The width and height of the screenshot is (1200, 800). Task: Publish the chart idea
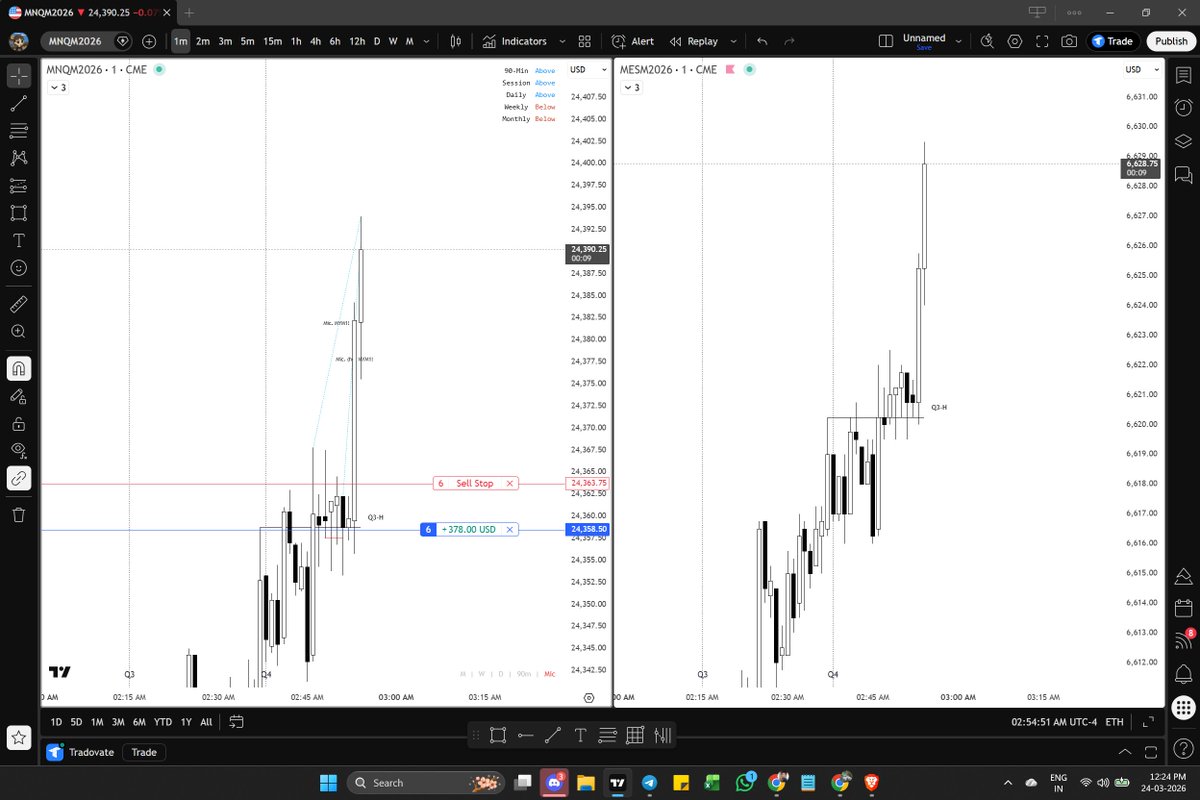pyautogui.click(x=1169, y=41)
